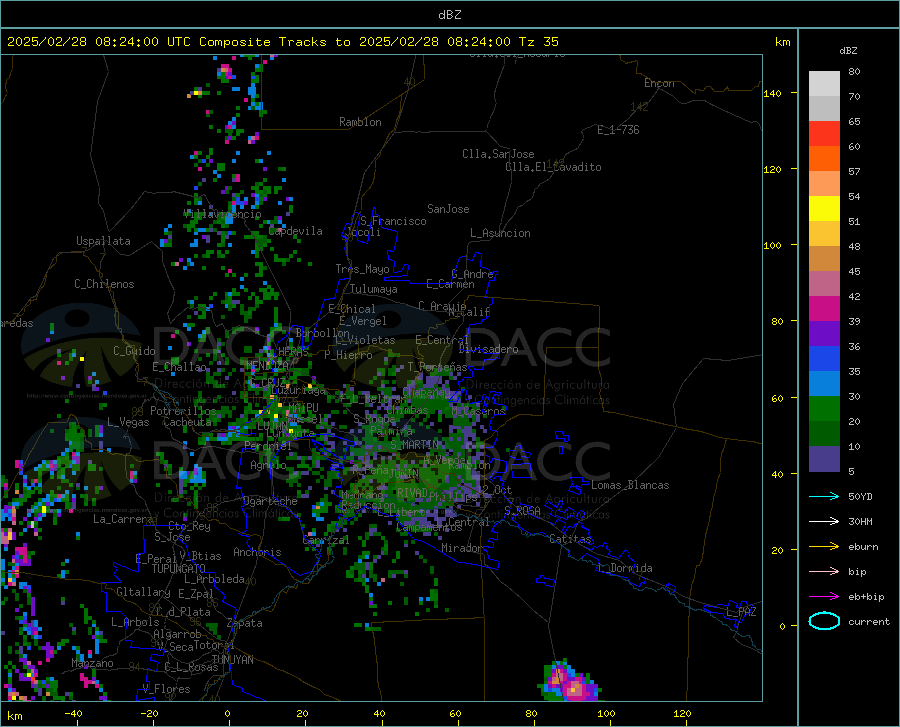
Task: Click the intense magenta storm cell at map bottom
Action: 569,683
